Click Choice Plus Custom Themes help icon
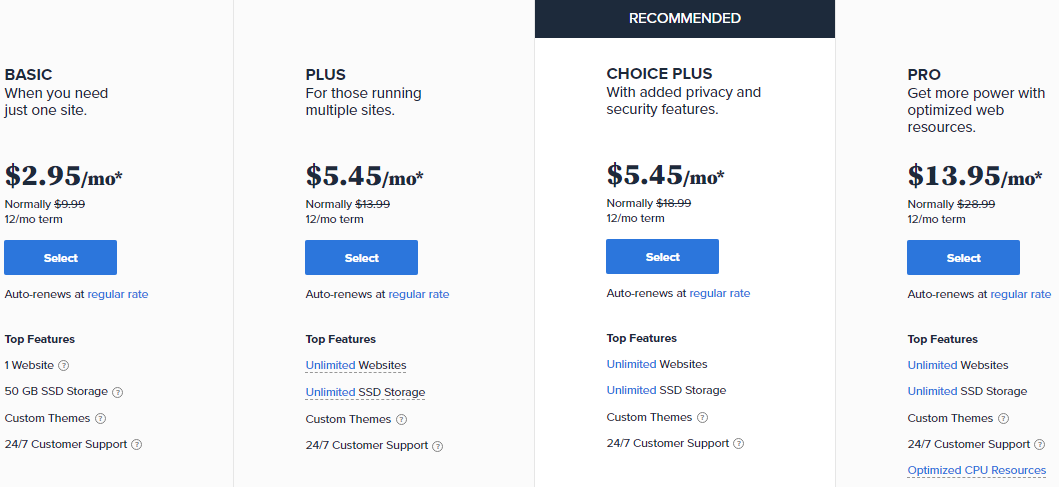 tap(702, 417)
